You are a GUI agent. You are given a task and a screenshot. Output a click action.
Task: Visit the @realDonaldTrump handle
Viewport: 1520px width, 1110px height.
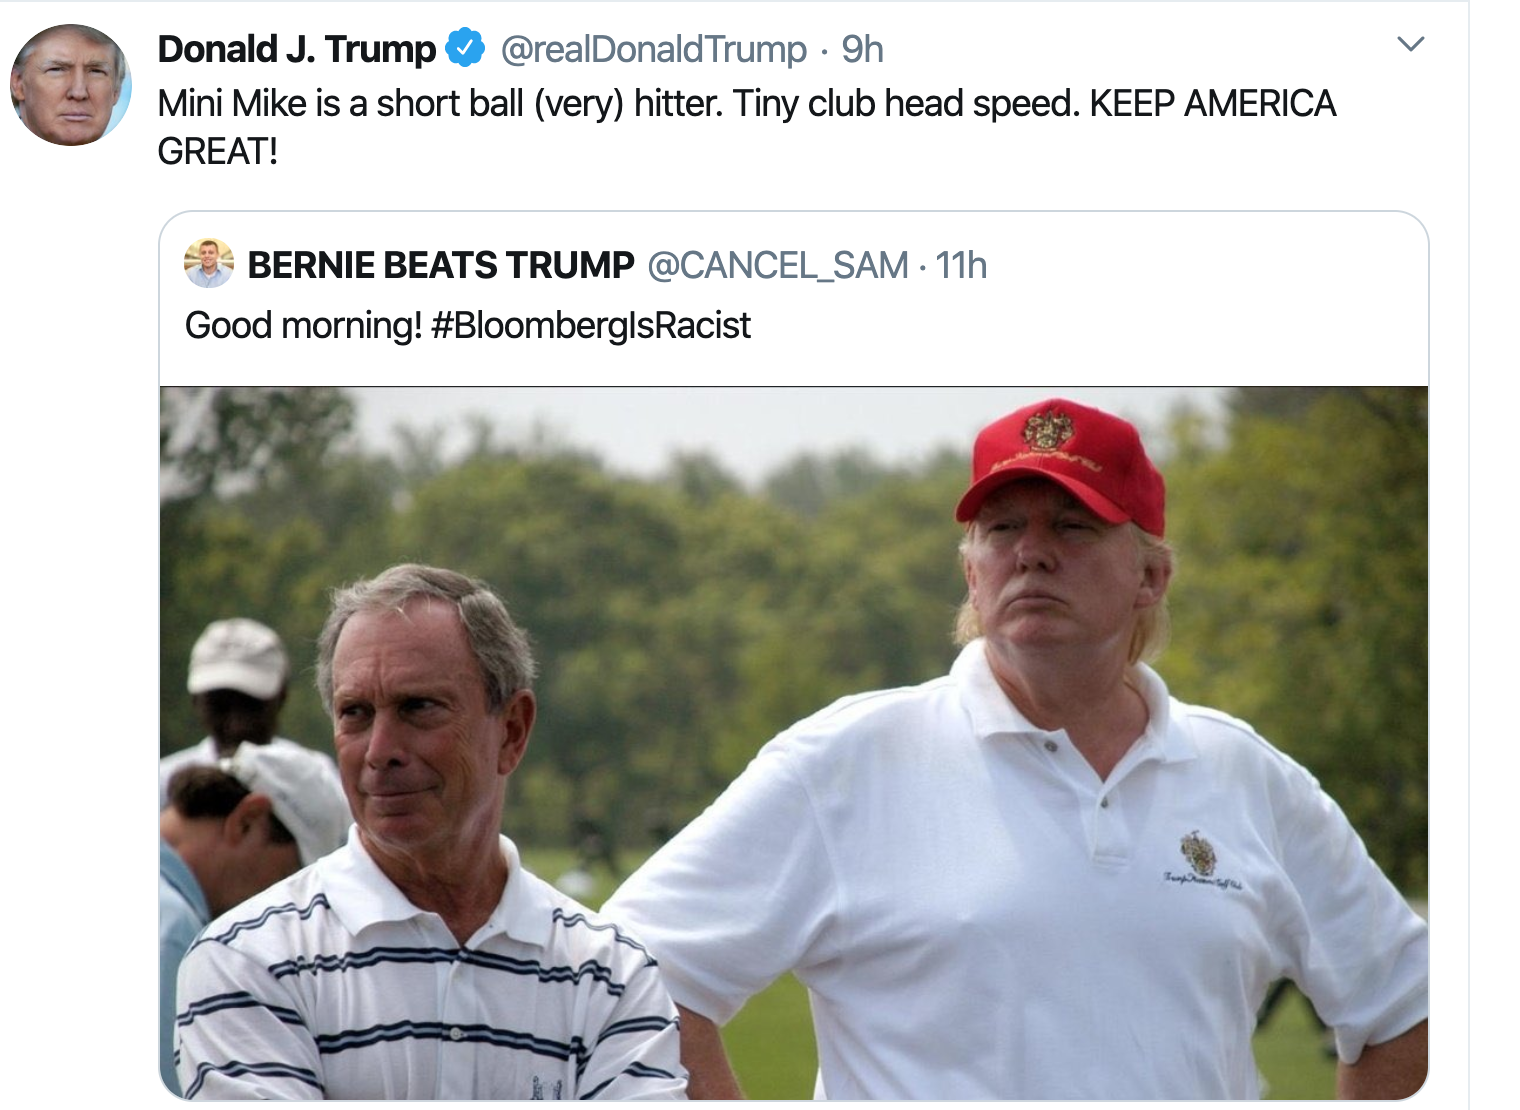pos(653,49)
